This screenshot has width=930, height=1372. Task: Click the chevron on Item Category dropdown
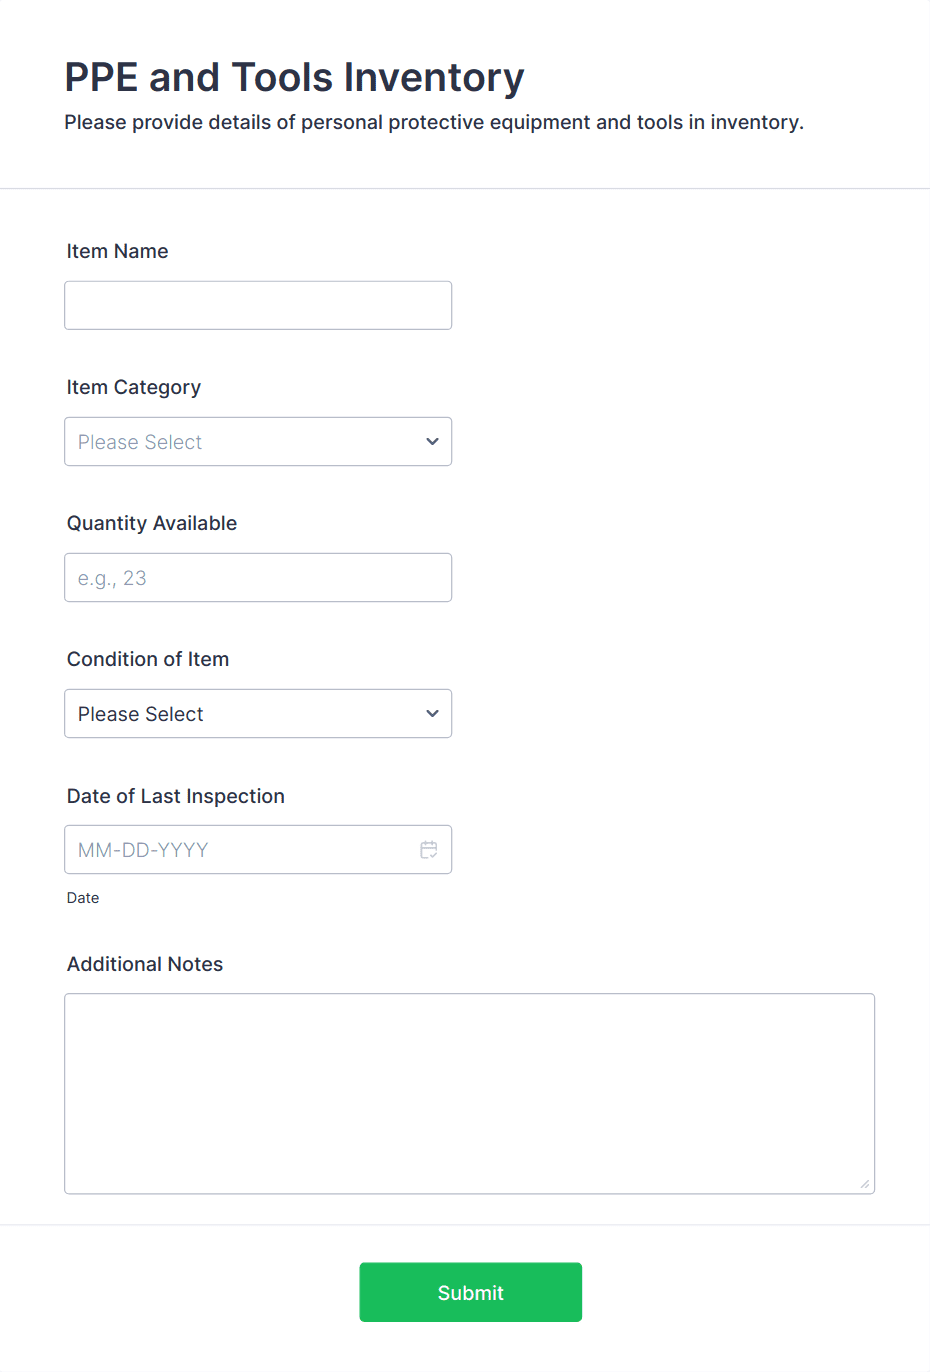pos(432,441)
